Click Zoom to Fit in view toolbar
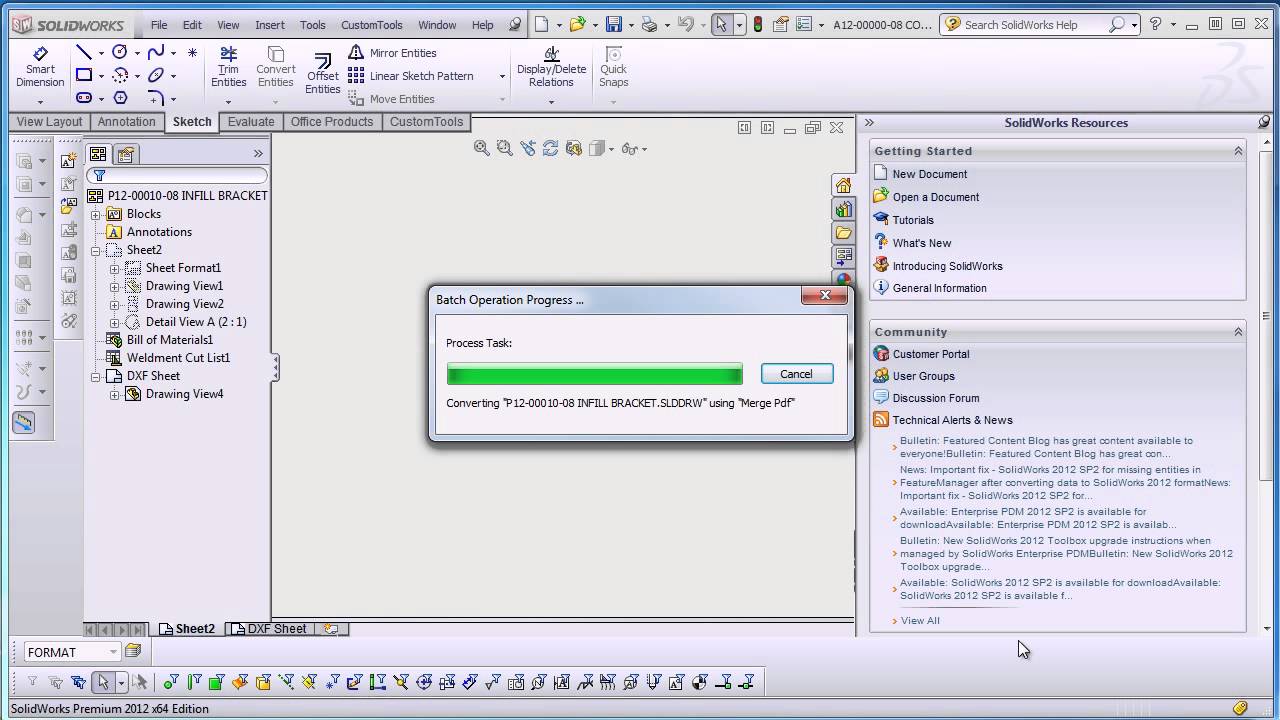This screenshot has width=1280, height=720. [x=482, y=148]
